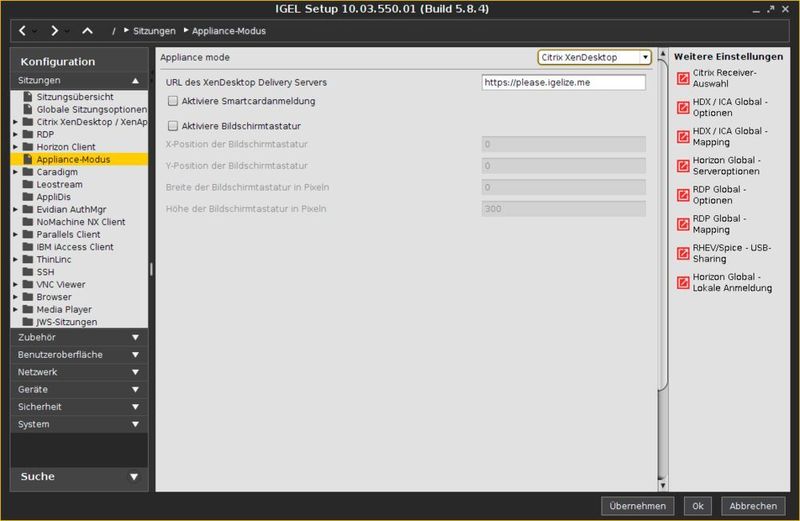Click the XenDesktop Delivery Server URL field

[562, 82]
